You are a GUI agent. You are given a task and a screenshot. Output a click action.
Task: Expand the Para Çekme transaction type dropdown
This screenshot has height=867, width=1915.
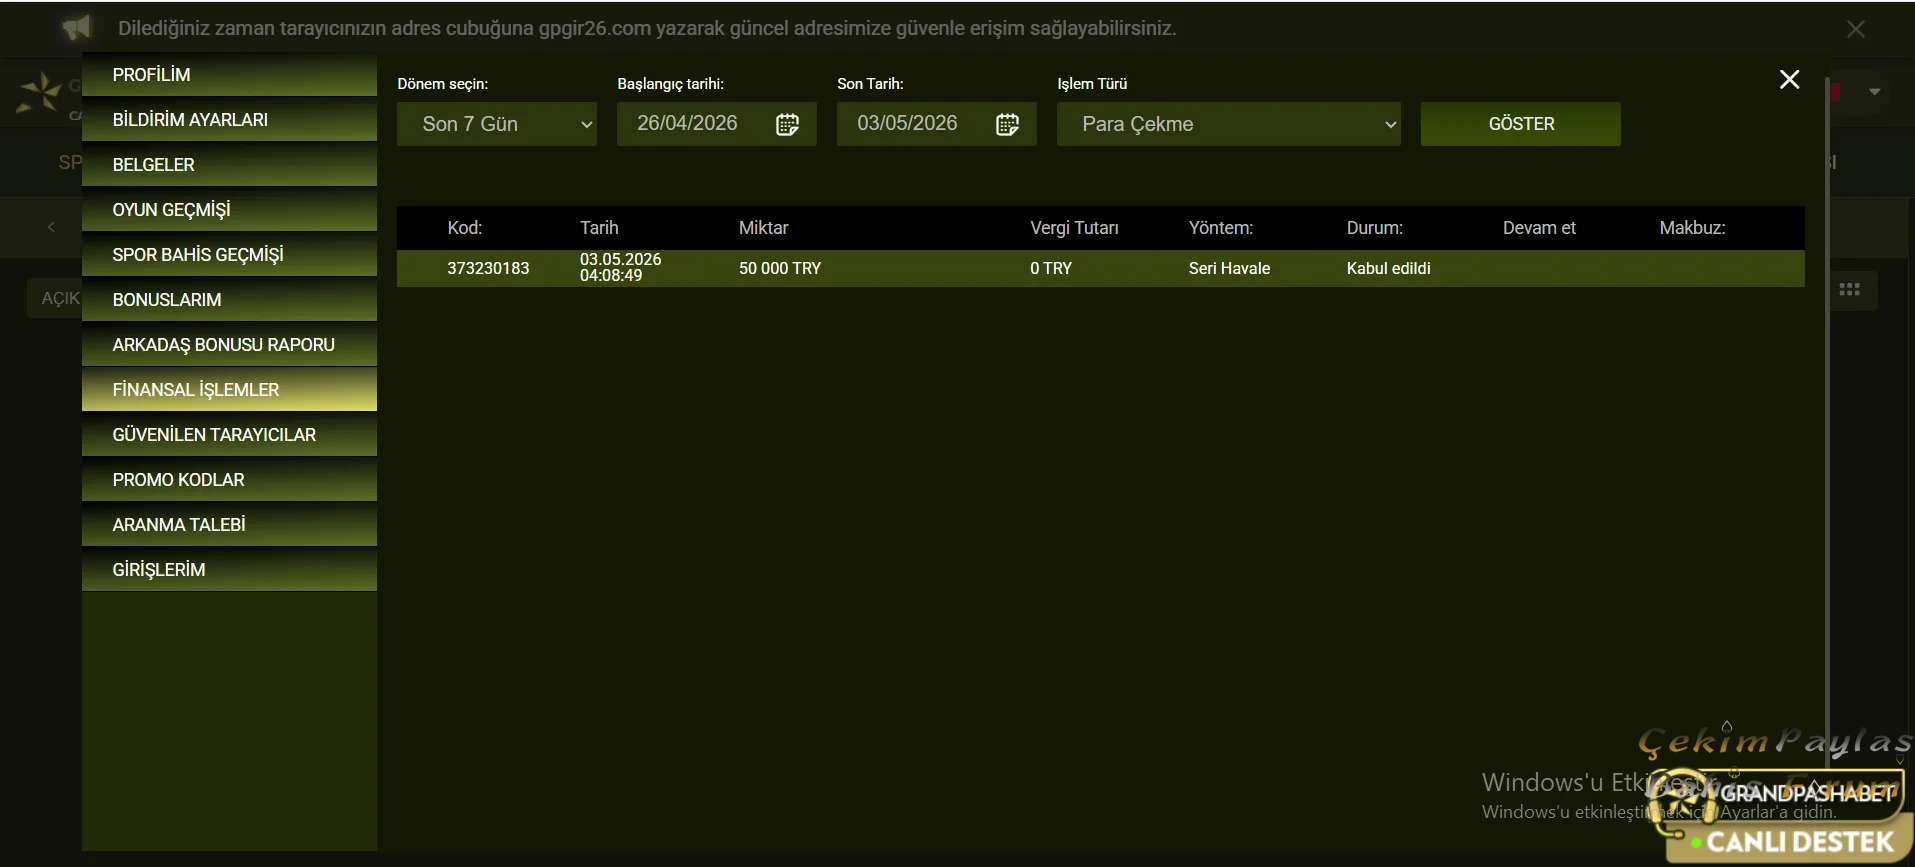(1229, 124)
